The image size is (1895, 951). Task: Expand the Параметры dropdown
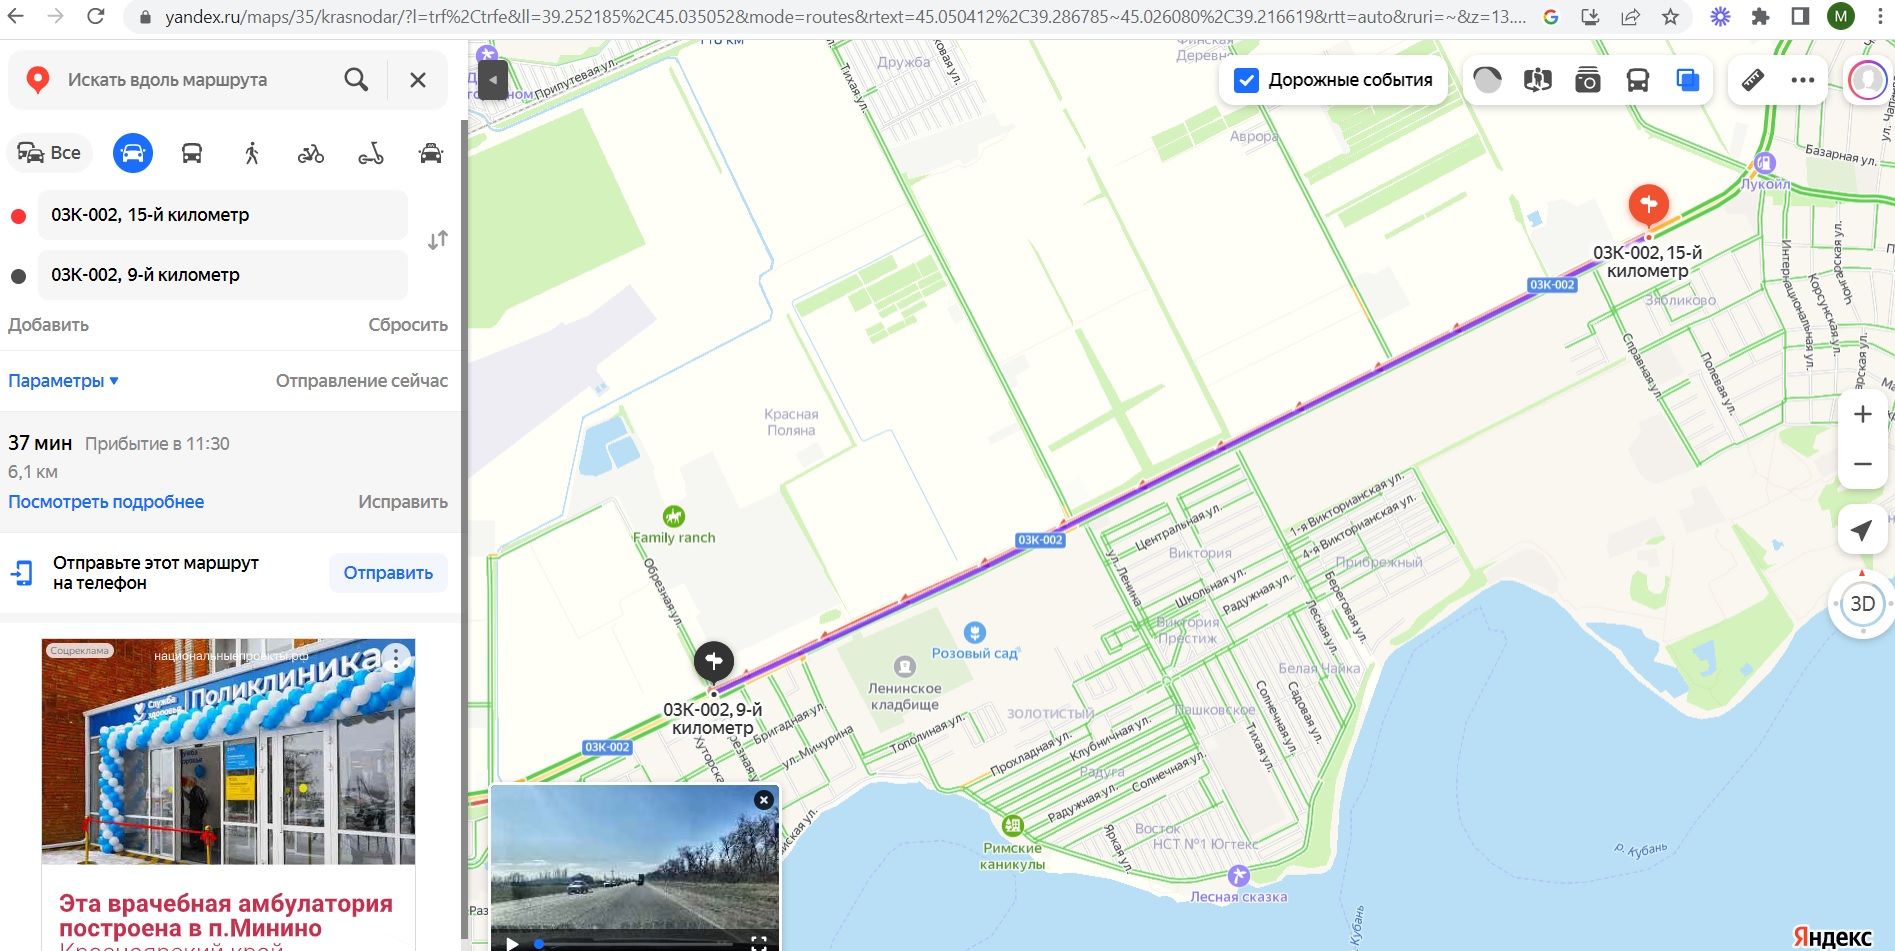coord(63,381)
